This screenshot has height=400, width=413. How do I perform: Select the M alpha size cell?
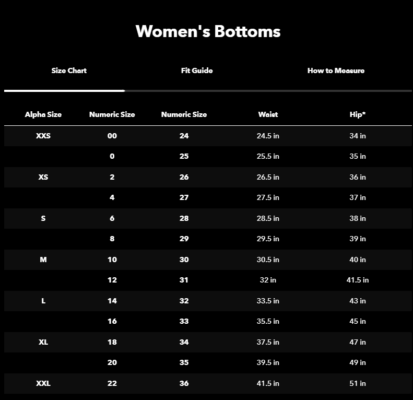(x=43, y=259)
